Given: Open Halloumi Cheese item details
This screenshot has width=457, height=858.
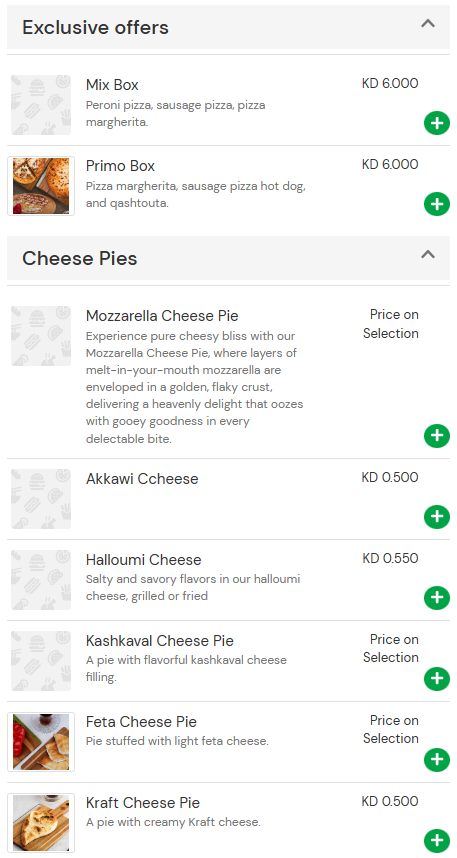Looking at the screenshot, I should click(143, 560).
